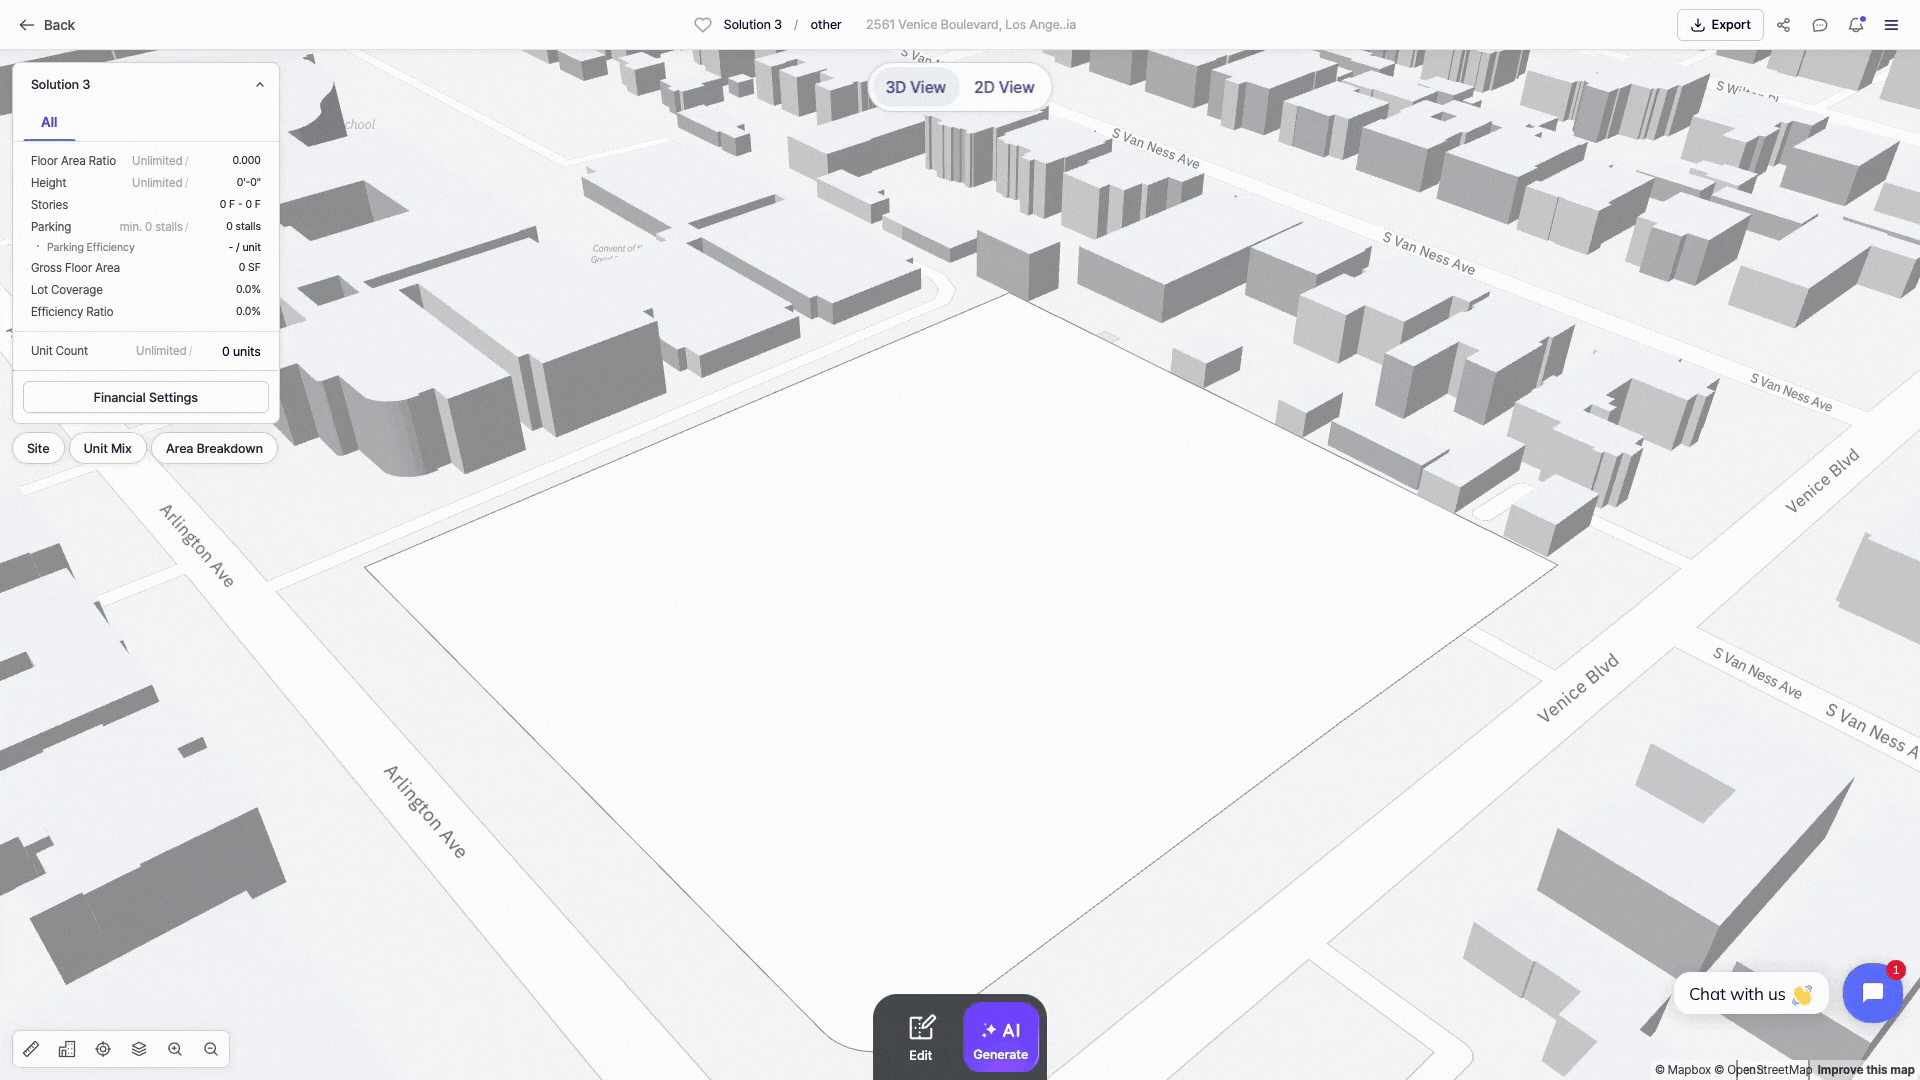Select the ruler measure tool
Screen dimensions: 1920x1080
point(31,1049)
